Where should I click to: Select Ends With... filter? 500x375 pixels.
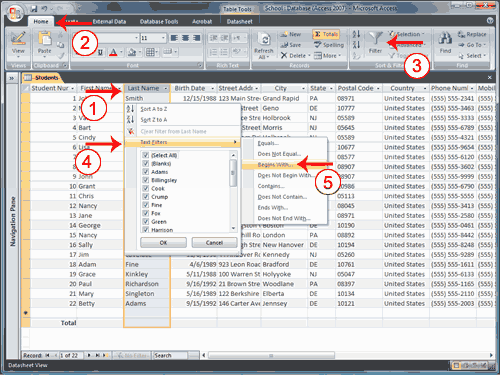[284, 208]
